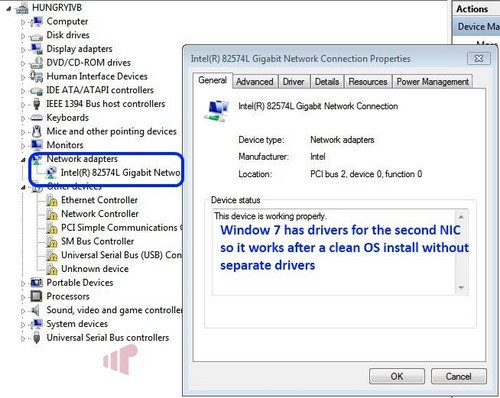
Task: Close the Intel Properties dialog
Action: coord(479,59)
